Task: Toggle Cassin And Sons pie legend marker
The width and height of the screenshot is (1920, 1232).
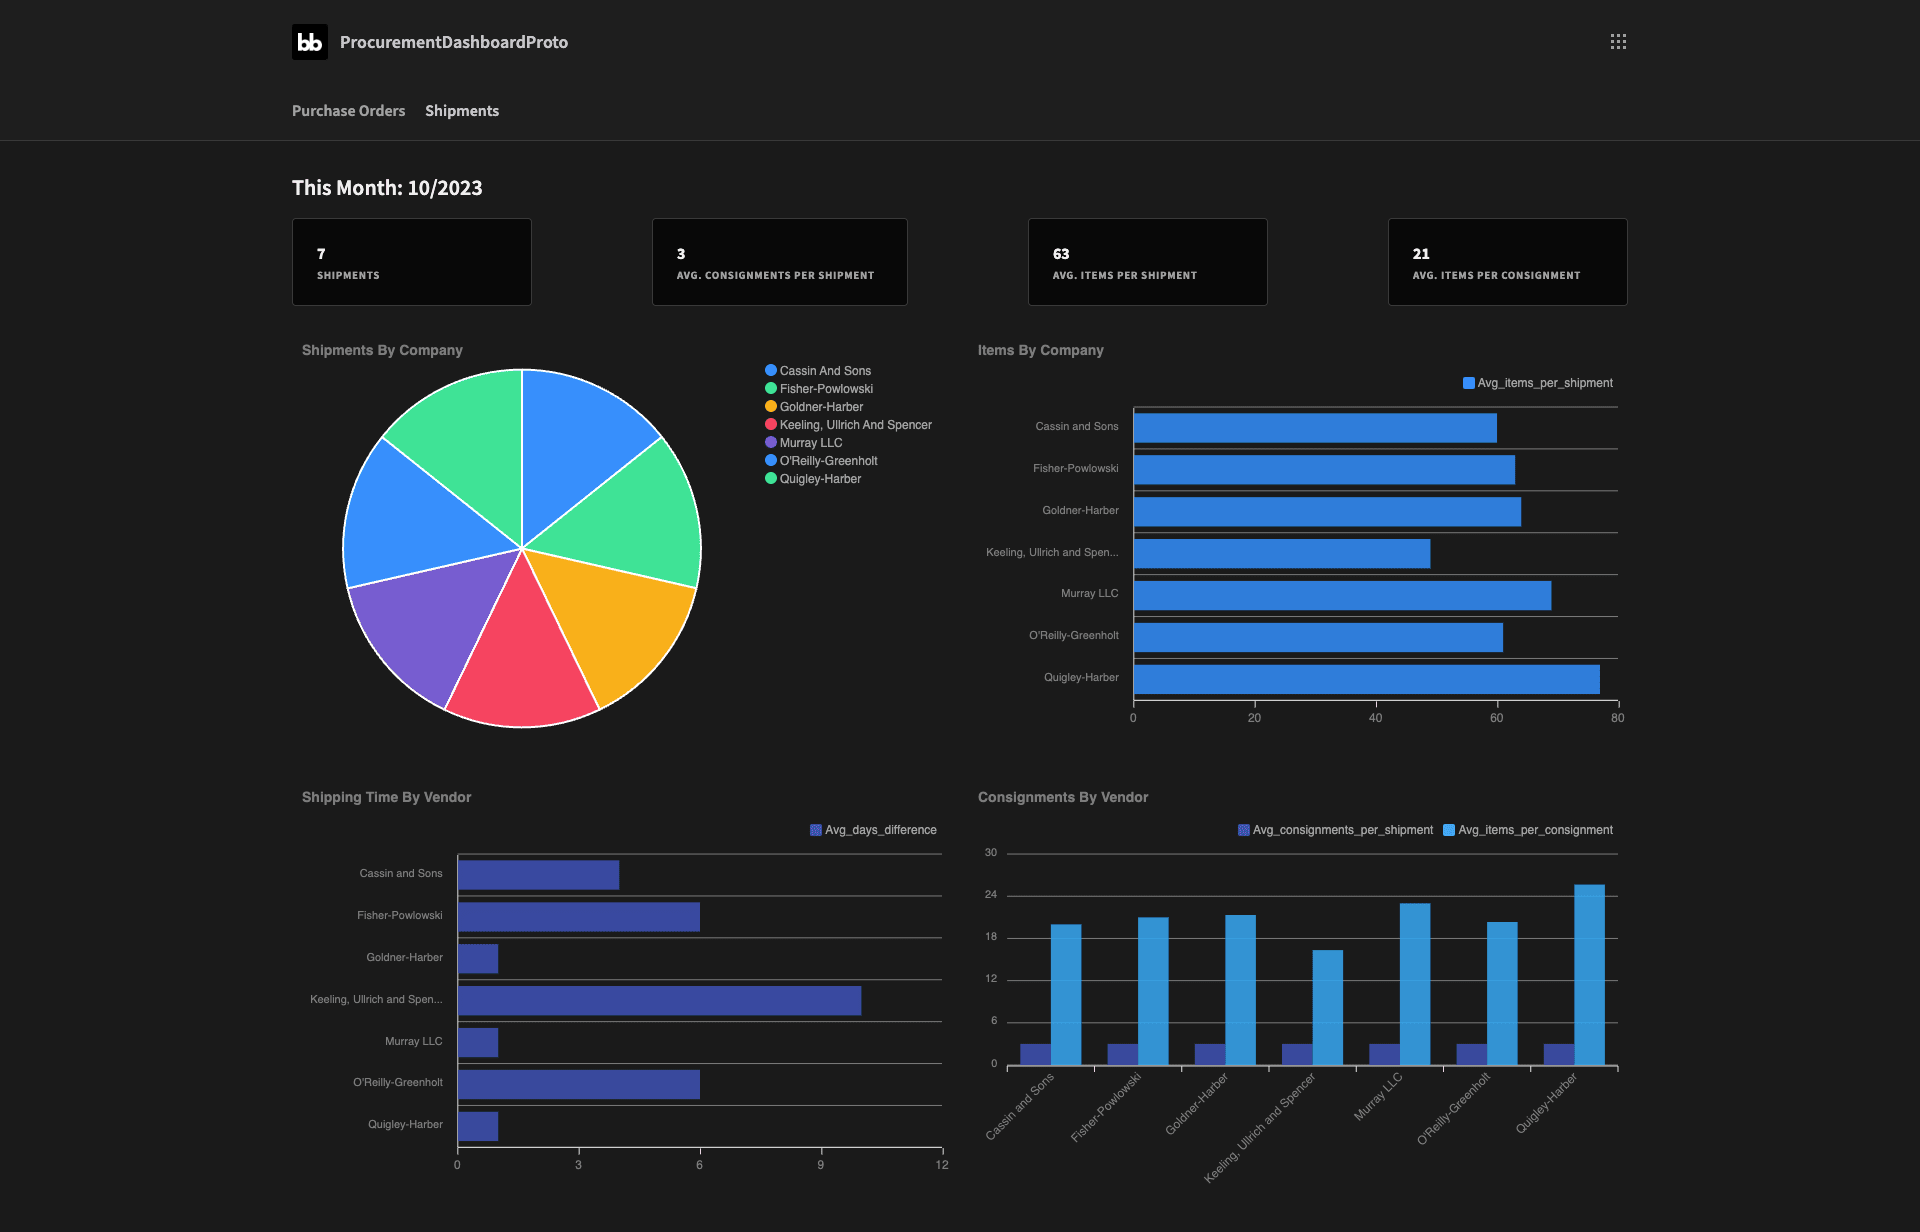Action: click(771, 370)
